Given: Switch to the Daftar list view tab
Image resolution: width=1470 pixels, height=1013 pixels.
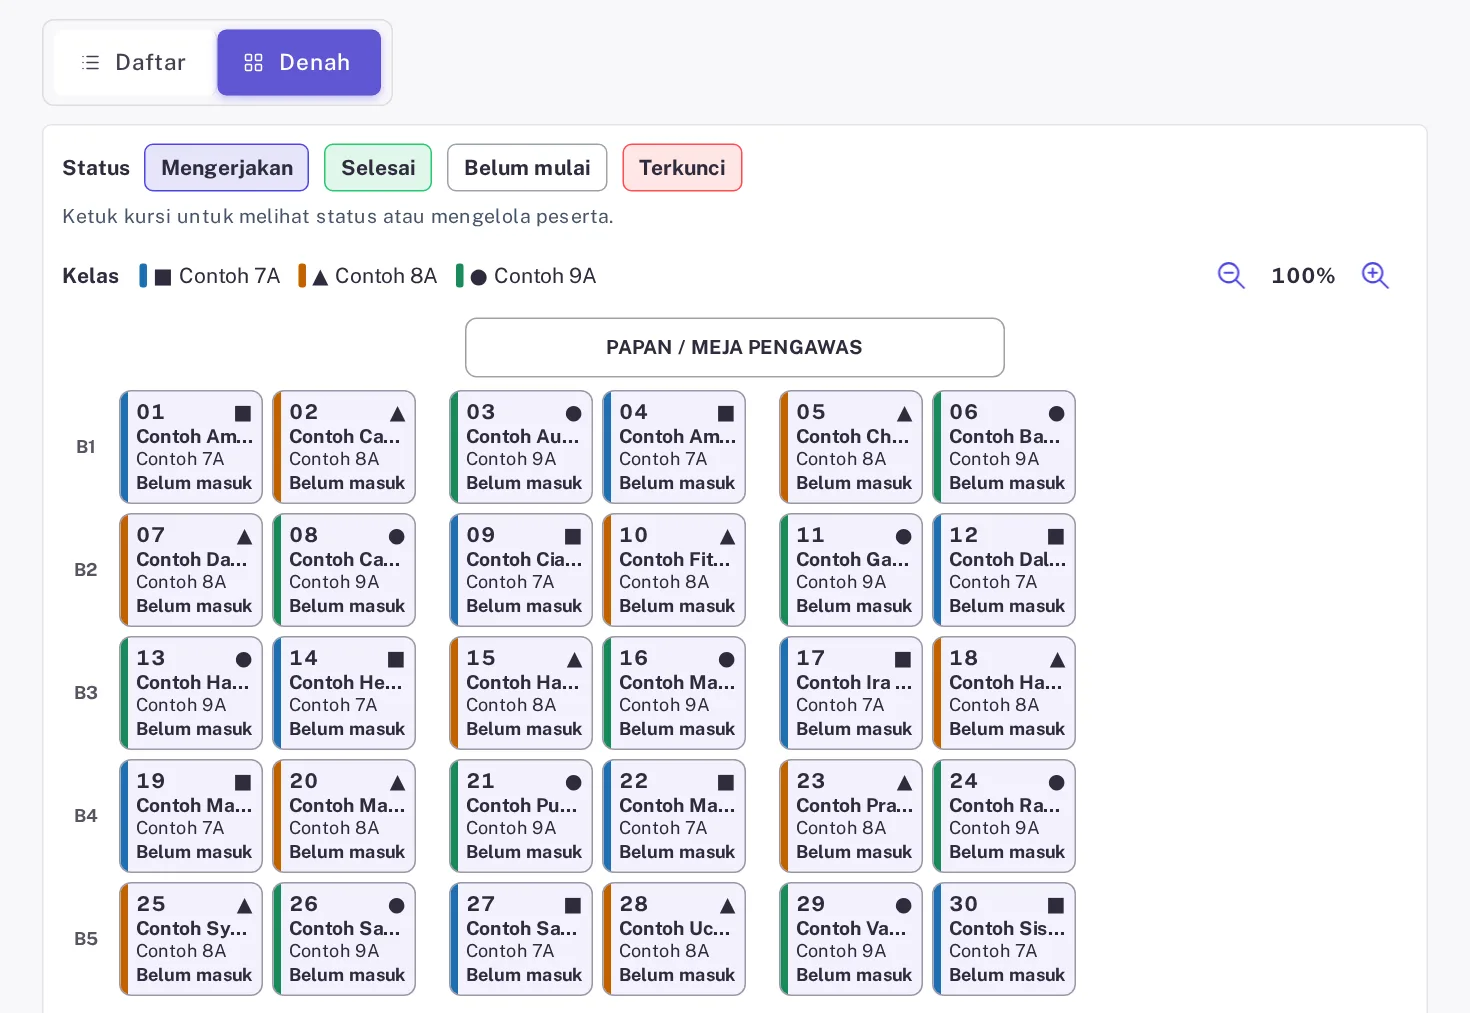Looking at the screenshot, I should pyautogui.click(x=134, y=63).
